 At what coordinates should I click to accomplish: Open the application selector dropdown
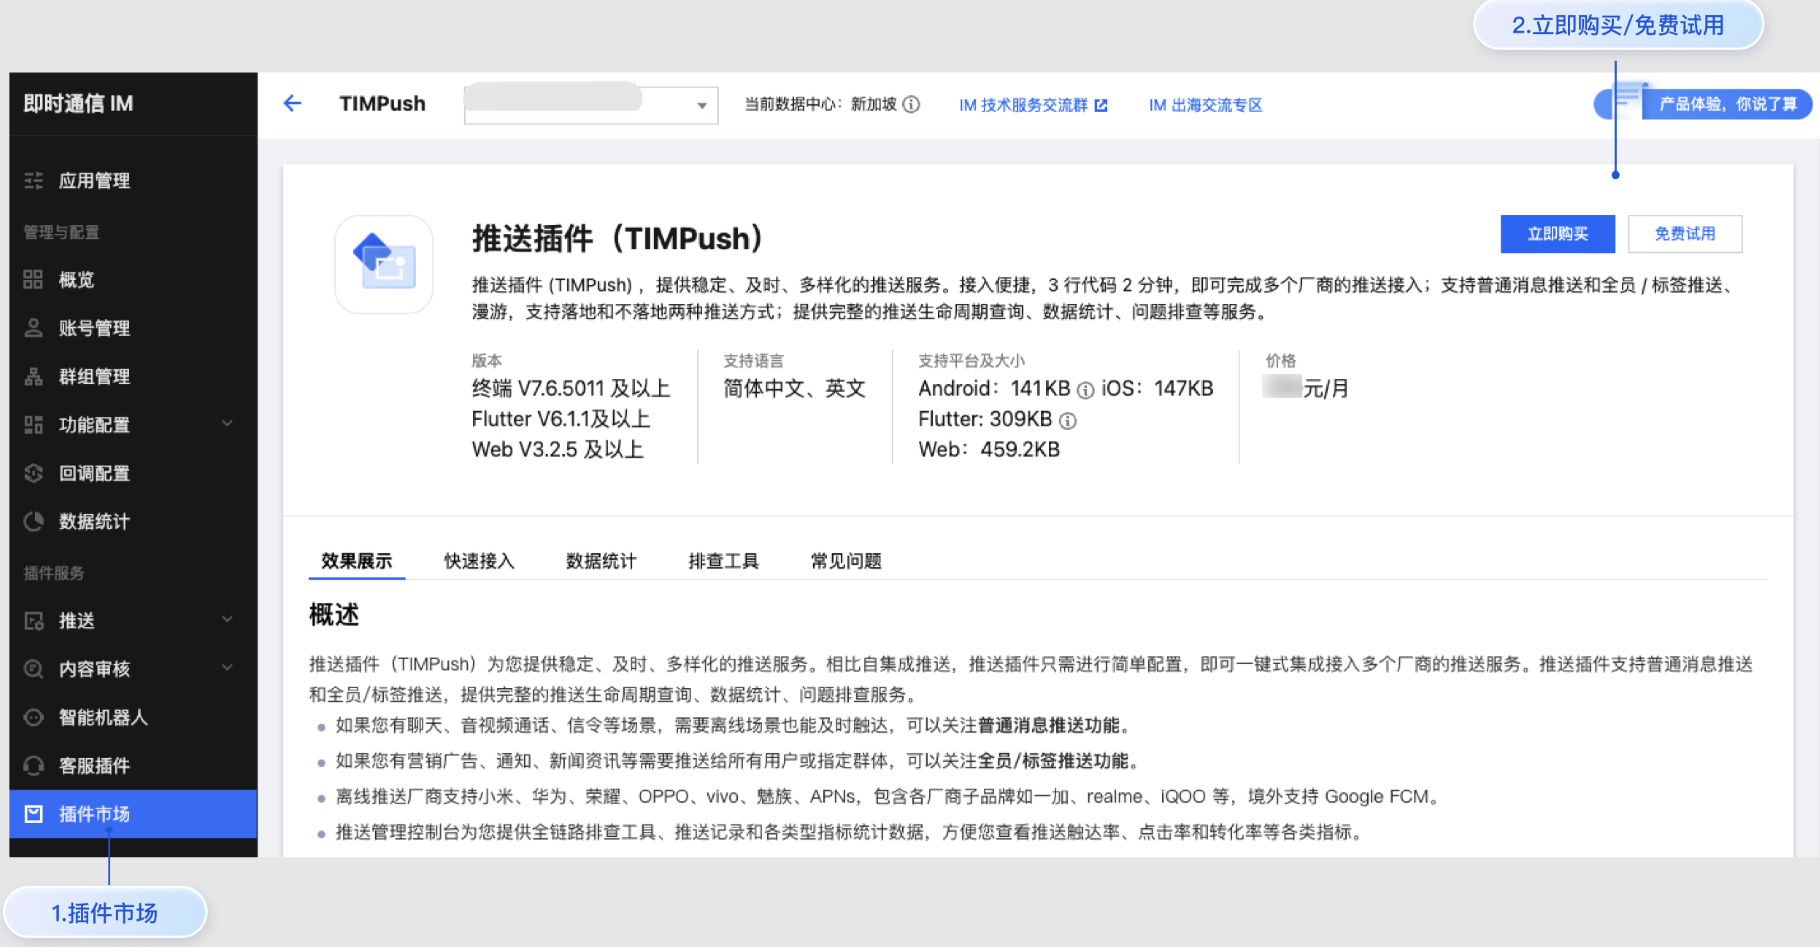coord(591,104)
